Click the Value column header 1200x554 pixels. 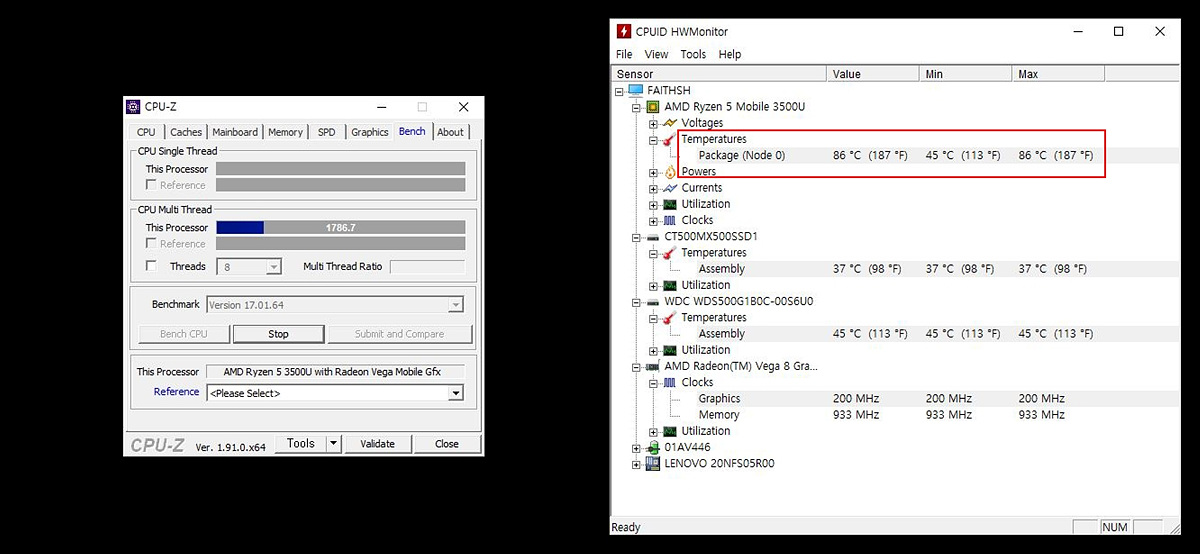point(874,74)
